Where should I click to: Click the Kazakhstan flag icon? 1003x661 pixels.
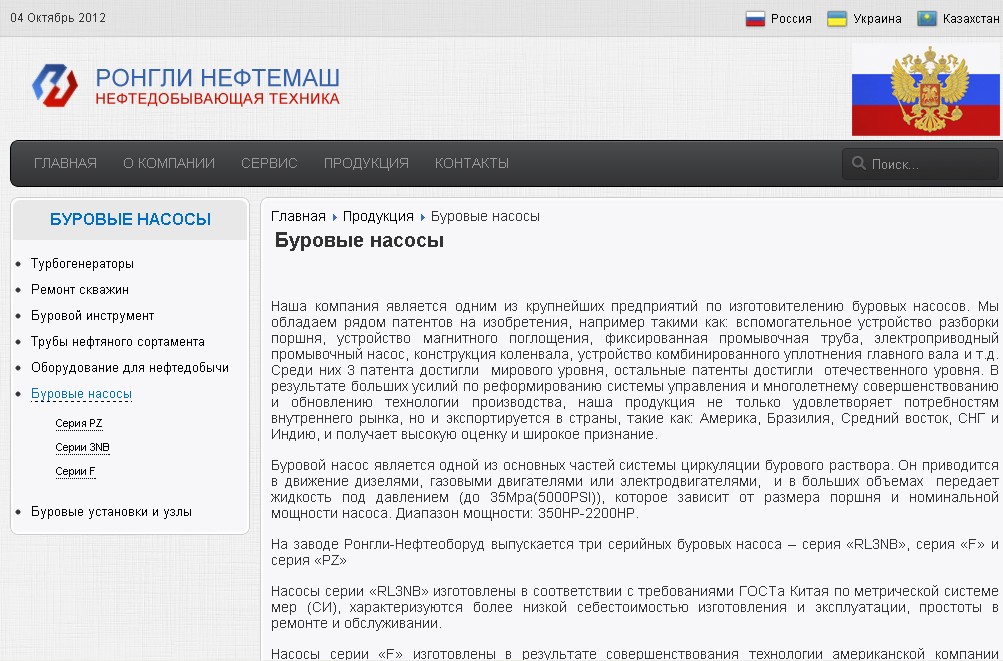click(927, 19)
